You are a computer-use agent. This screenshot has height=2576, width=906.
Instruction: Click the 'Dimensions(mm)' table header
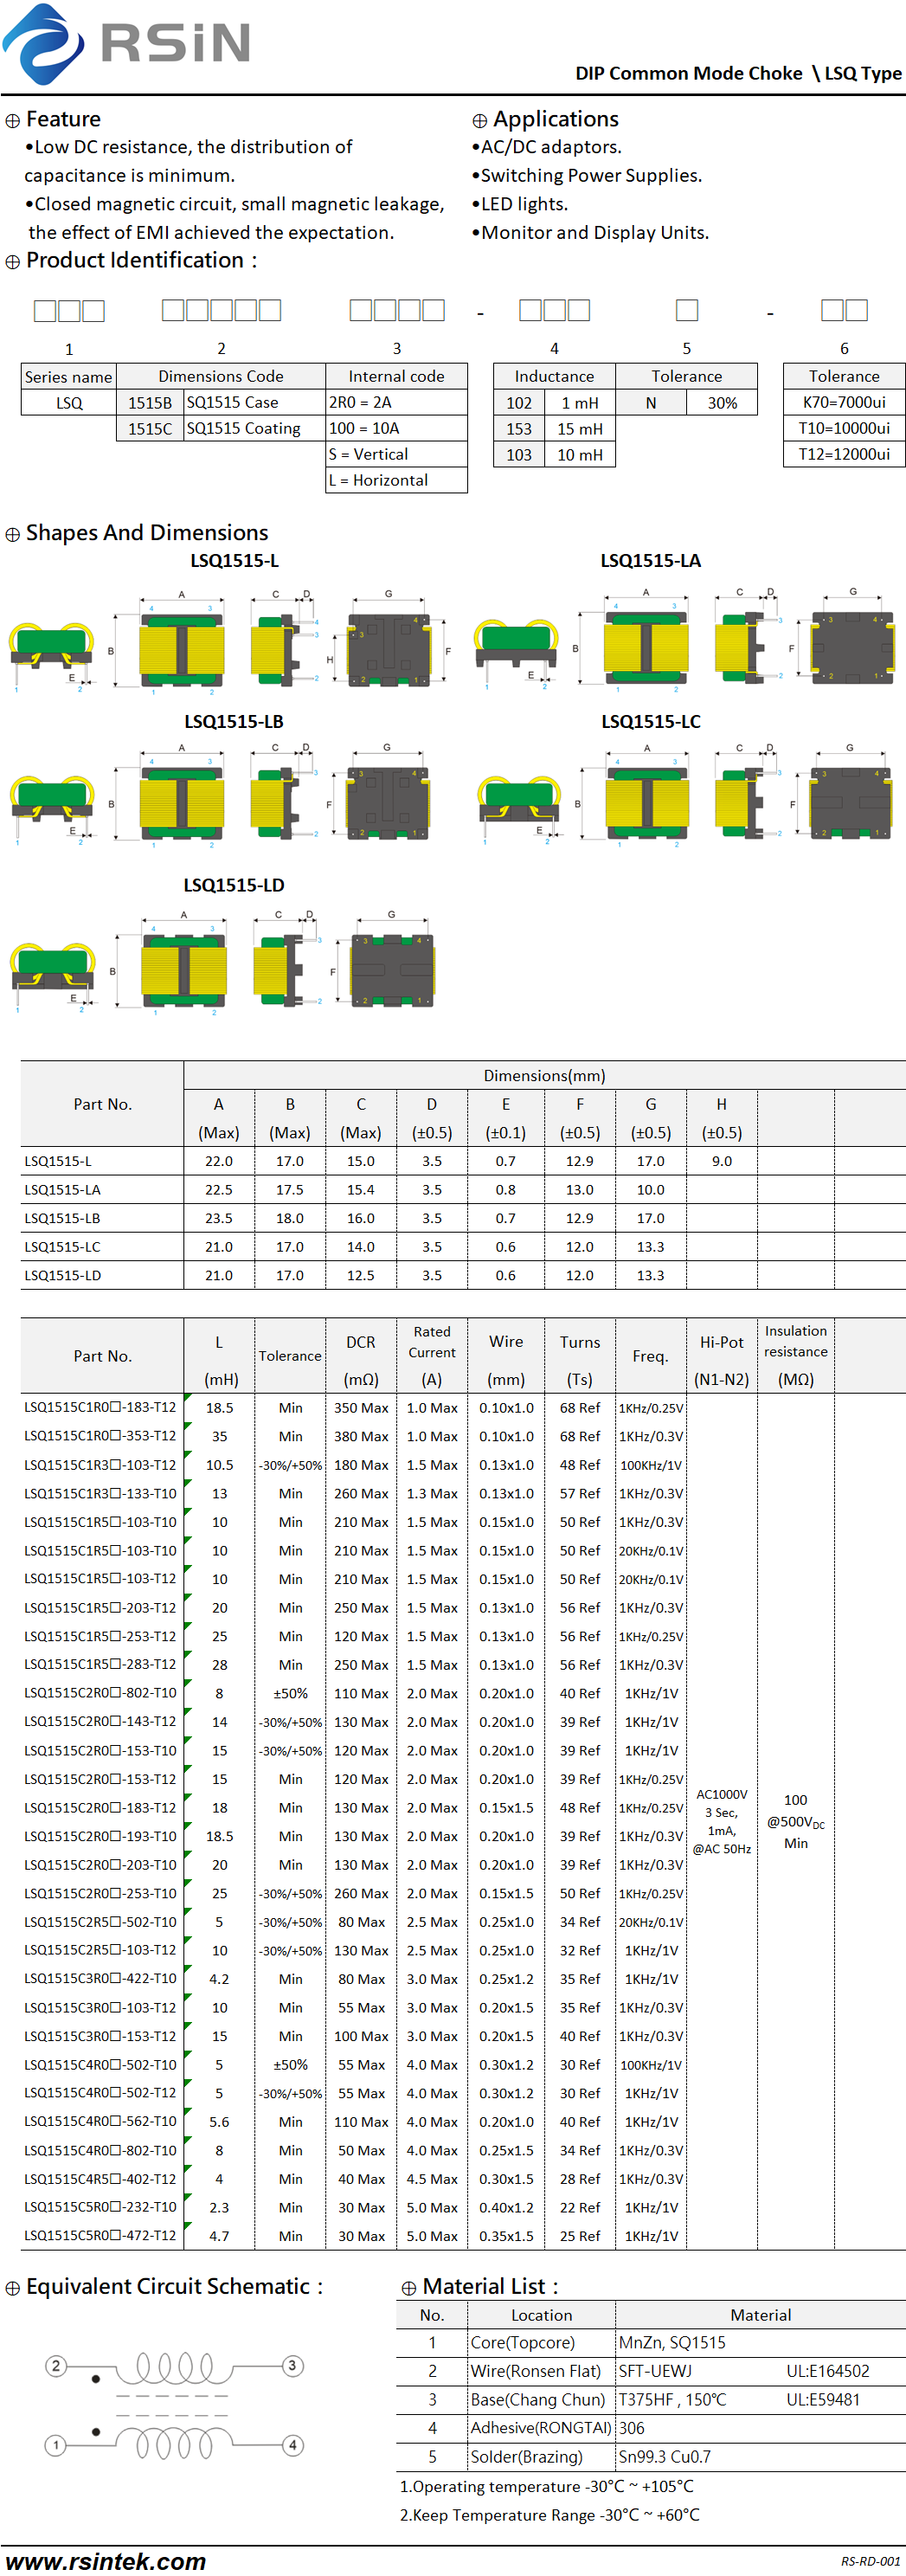[544, 1076]
